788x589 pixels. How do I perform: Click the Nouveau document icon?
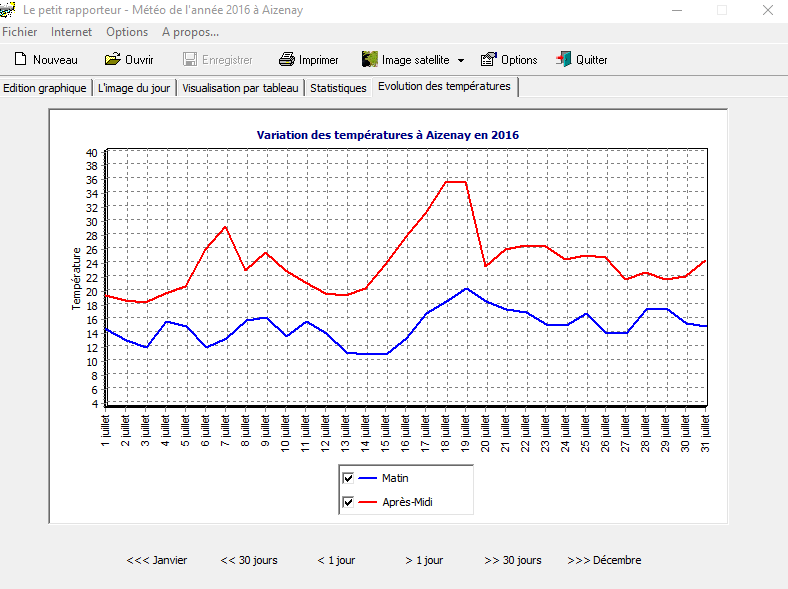pos(19,60)
